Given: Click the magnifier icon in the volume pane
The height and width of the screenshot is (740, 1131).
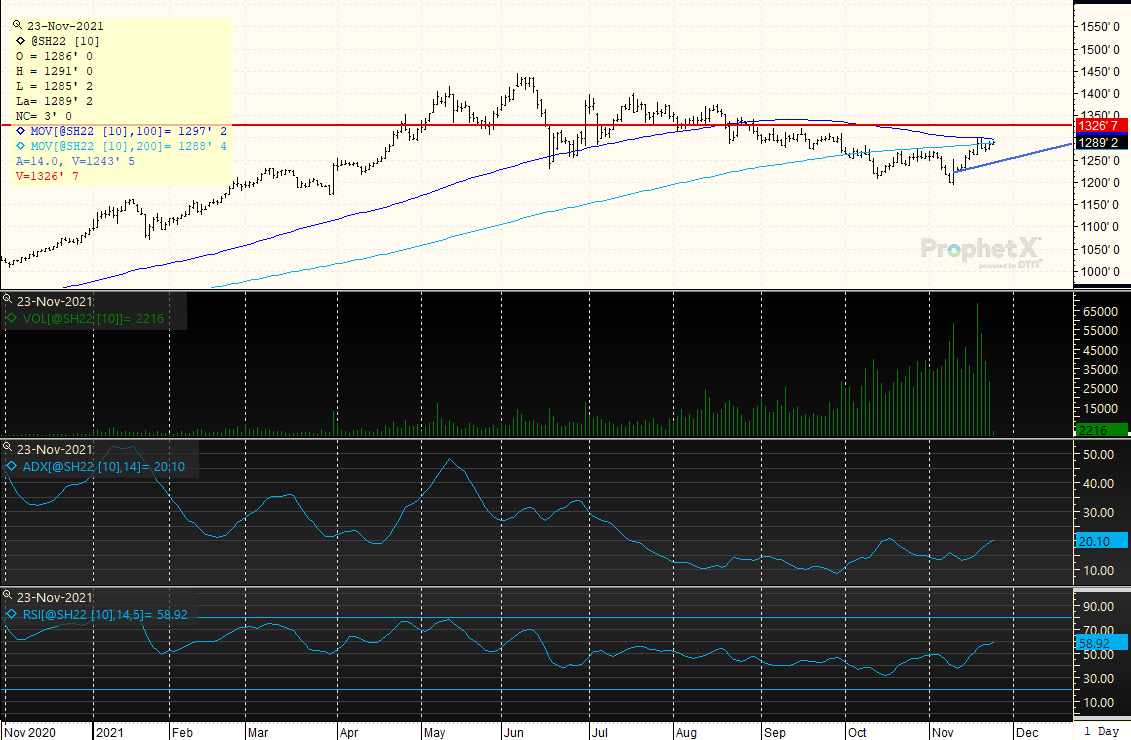Looking at the screenshot, I should pyautogui.click(x=9, y=301).
